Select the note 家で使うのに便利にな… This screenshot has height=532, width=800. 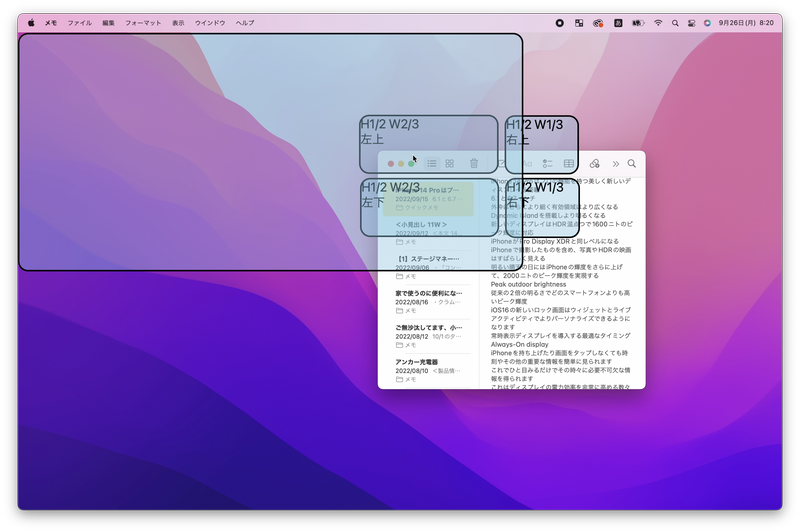coord(429,301)
